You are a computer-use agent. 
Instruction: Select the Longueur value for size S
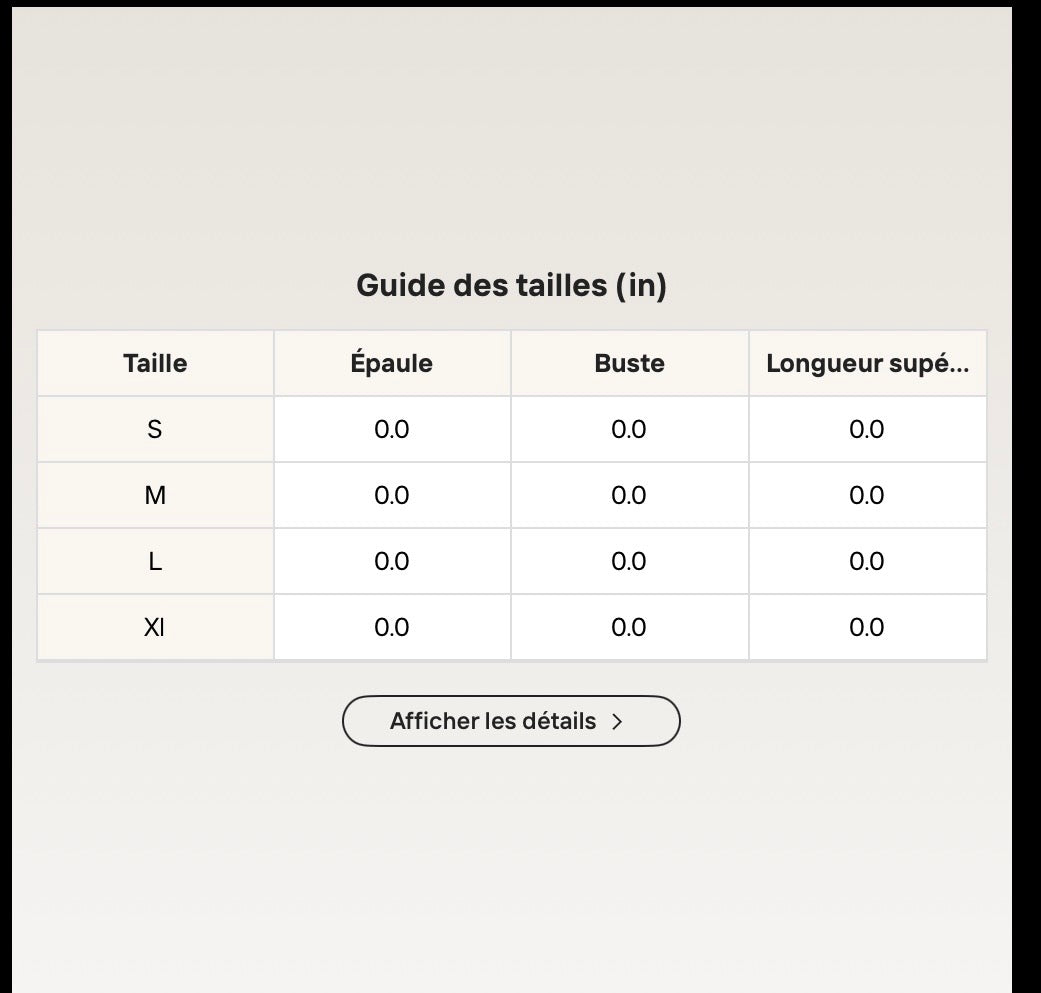[x=867, y=429]
